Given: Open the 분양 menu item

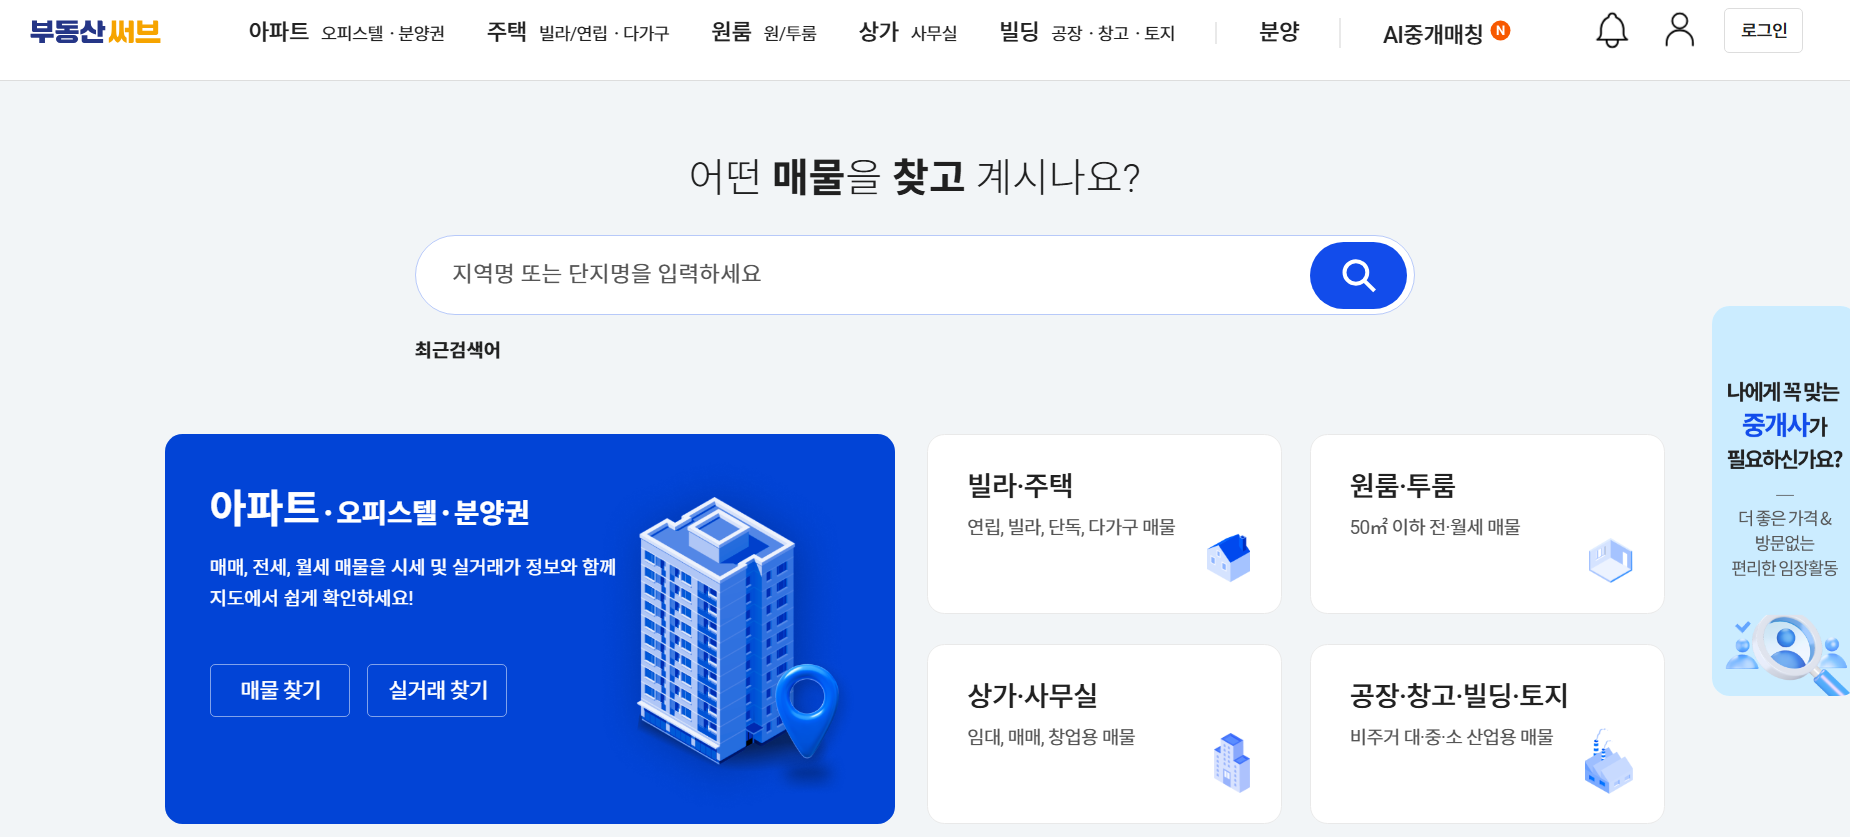Looking at the screenshot, I should 1277,32.
